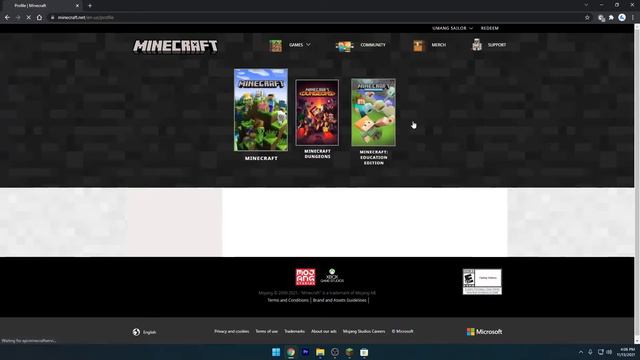This screenshot has width=640, height=360.
Task: Open Terms of use link
Action: coord(267,331)
